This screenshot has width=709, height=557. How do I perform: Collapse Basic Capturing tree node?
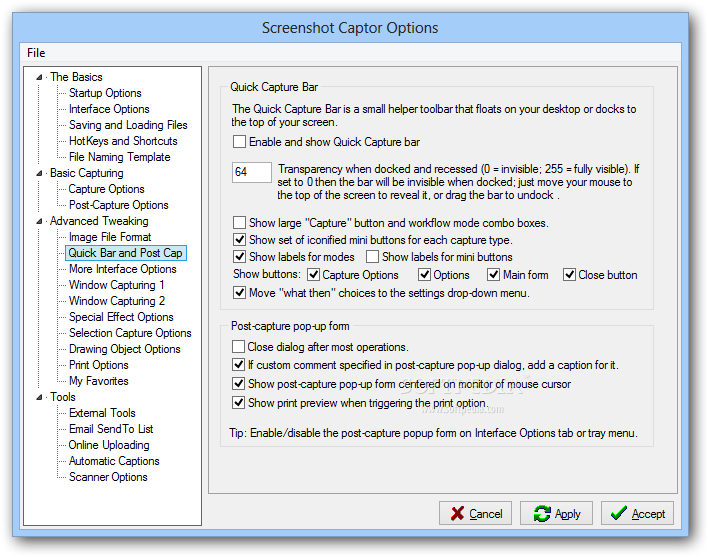click(x=39, y=173)
